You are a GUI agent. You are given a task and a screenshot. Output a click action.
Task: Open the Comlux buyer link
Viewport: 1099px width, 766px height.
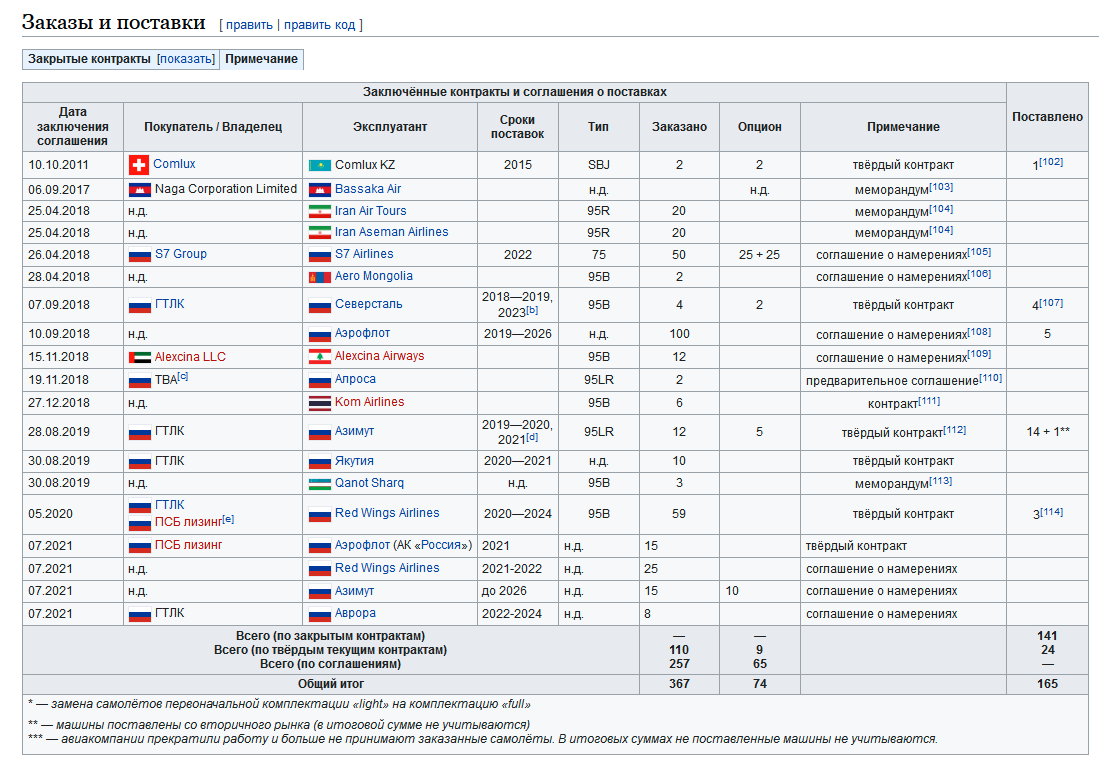[x=174, y=164]
